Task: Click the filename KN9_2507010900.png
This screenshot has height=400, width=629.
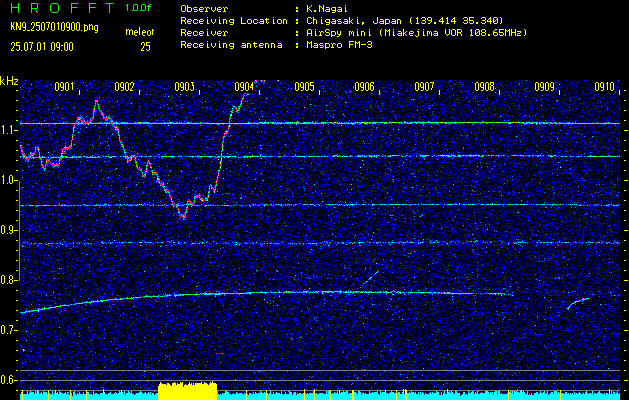Action: (x=54, y=28)
